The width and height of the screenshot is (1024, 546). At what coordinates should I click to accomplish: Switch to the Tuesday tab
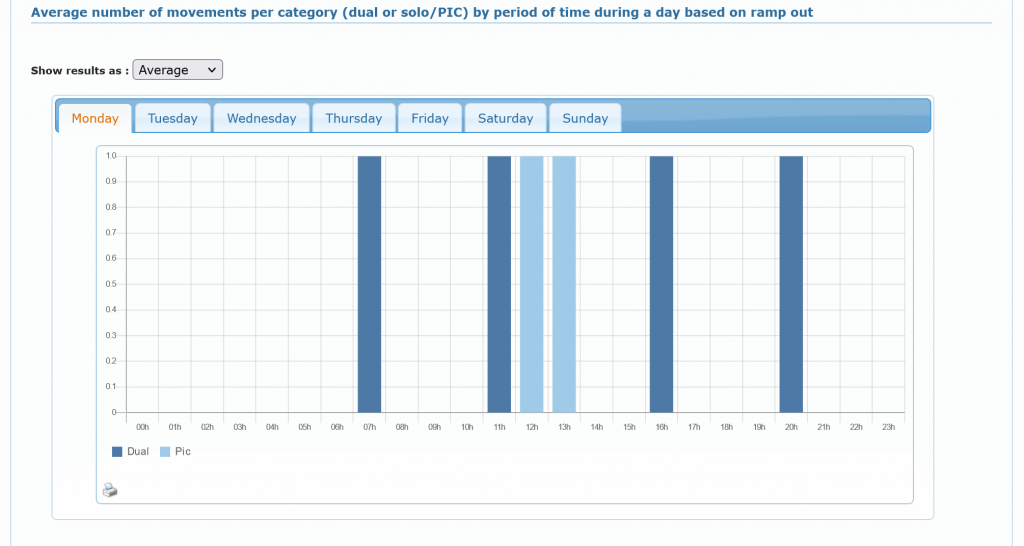pyautogui.click(x=172, y=118)
